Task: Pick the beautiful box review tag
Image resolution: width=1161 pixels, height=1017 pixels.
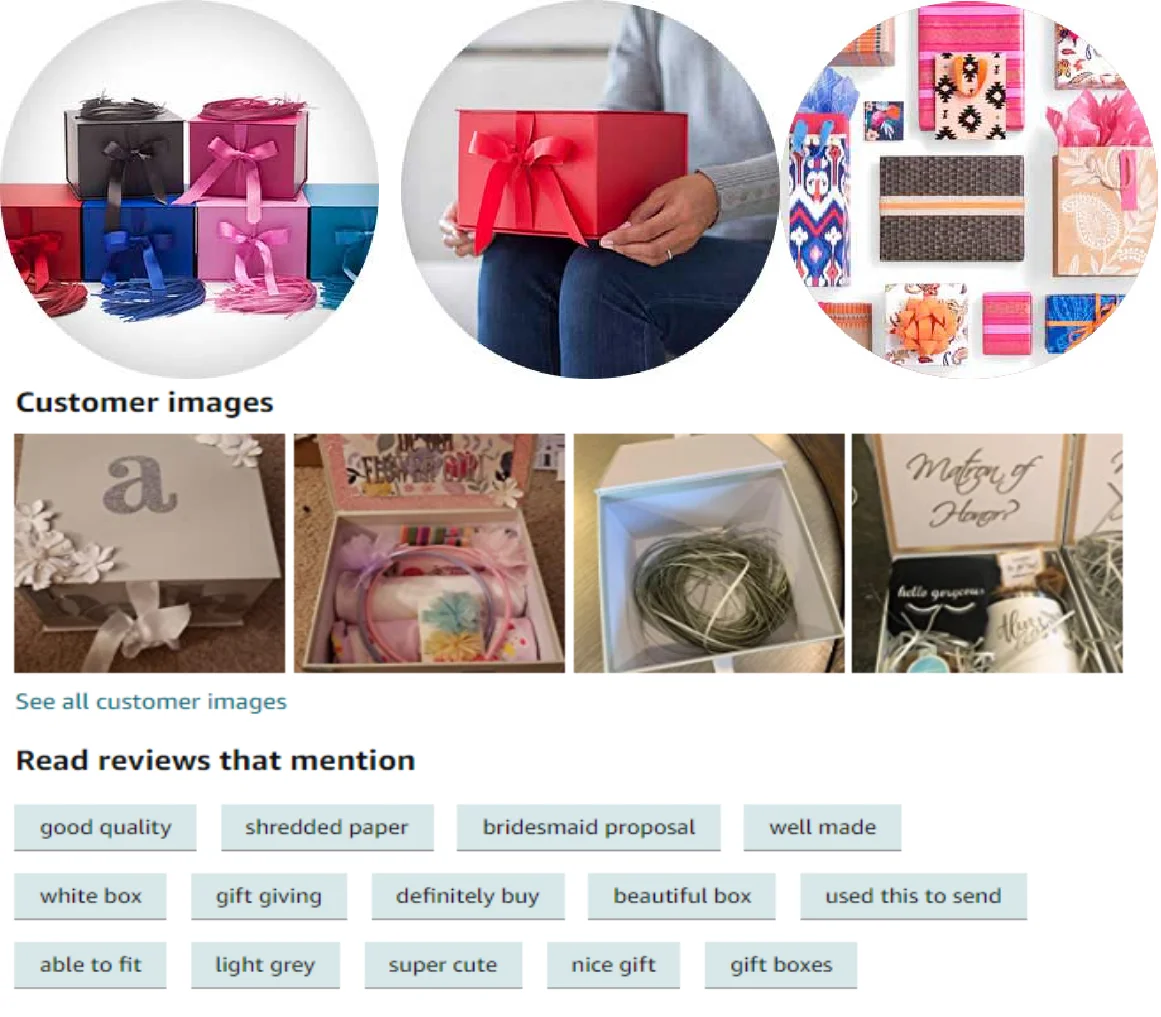Action: click(x=682, y=896)
